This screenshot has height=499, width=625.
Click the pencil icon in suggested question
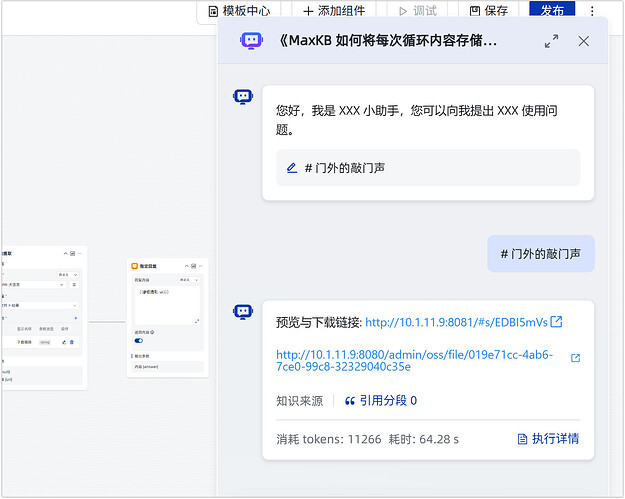pos(292,168)
